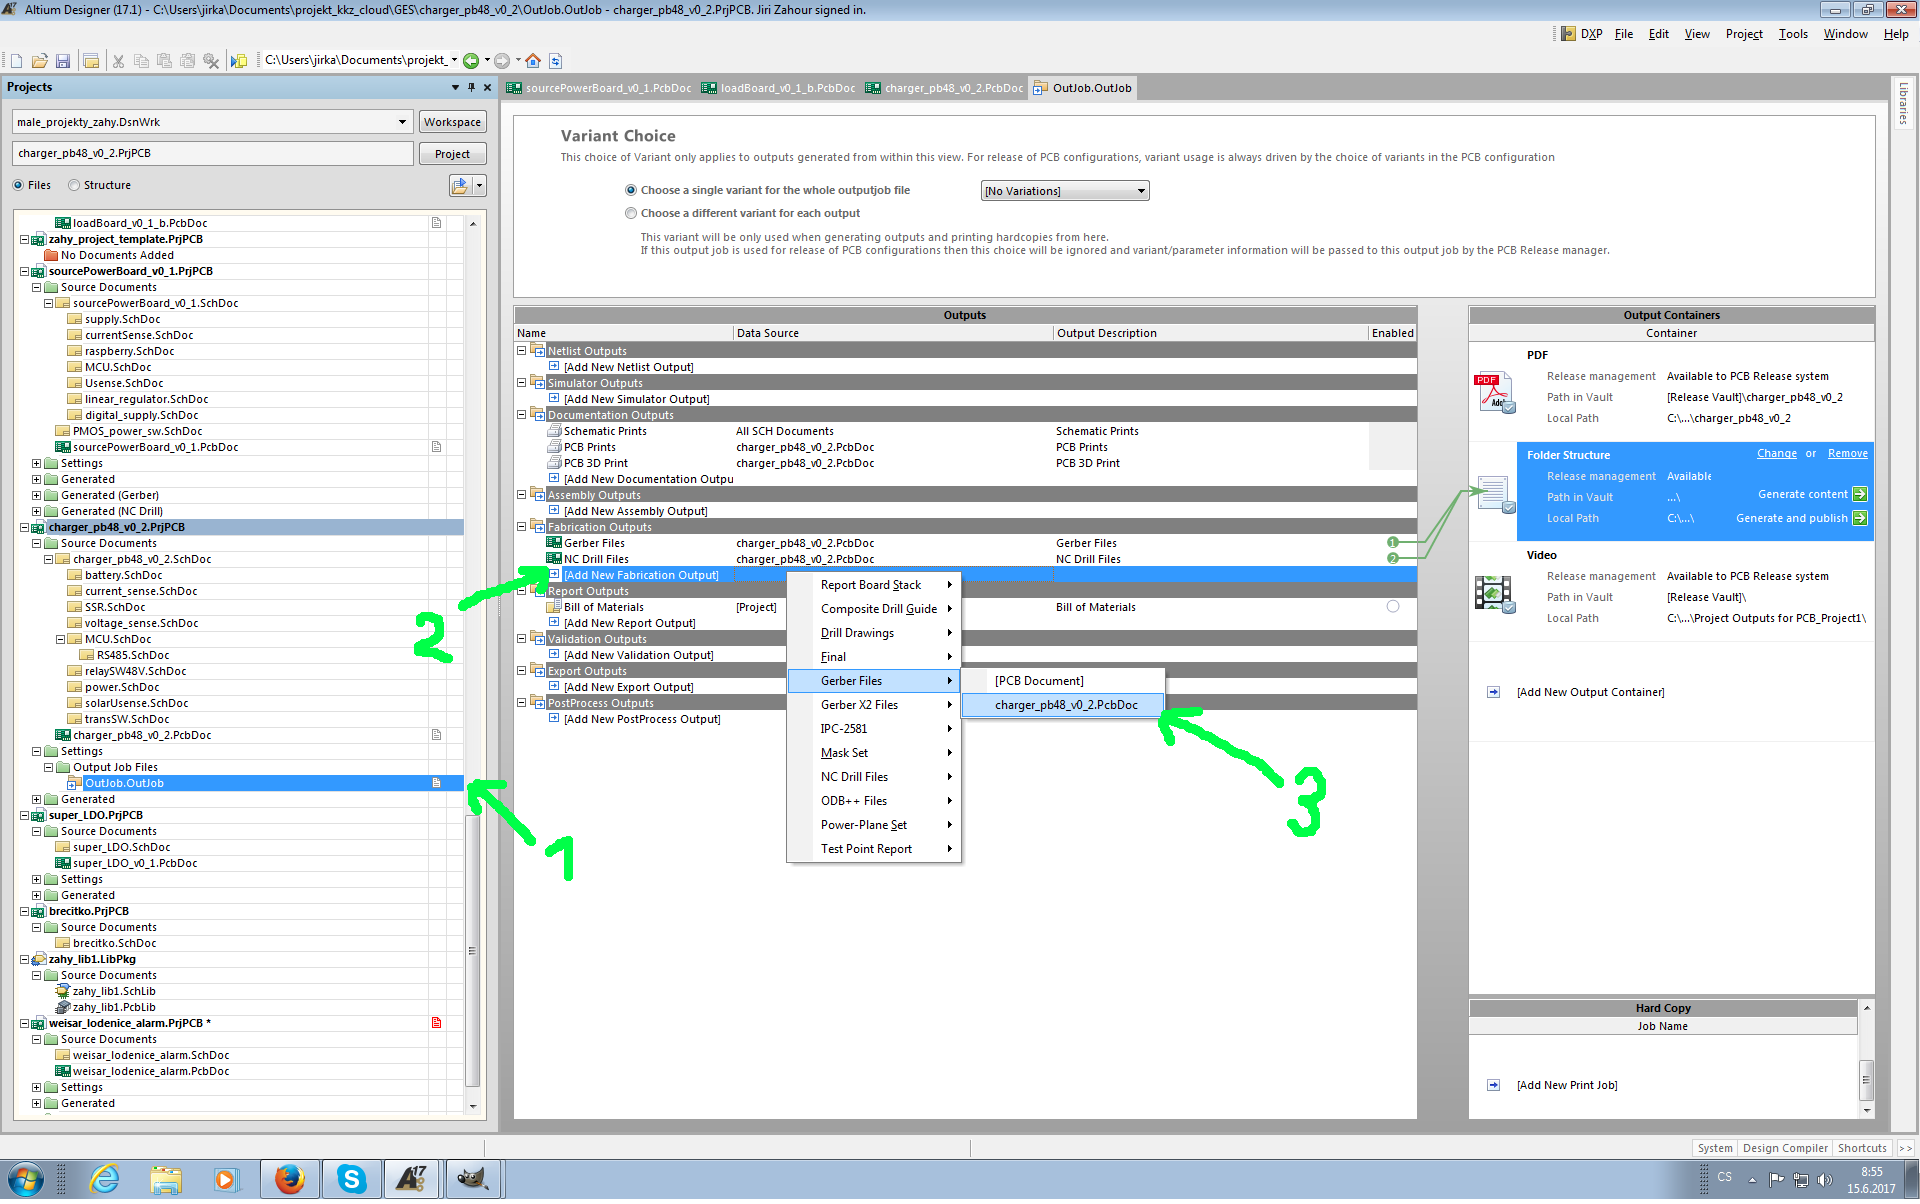1920x1204 pixels.
Task: Click the PDF container icon
Action: (1494, 393)
